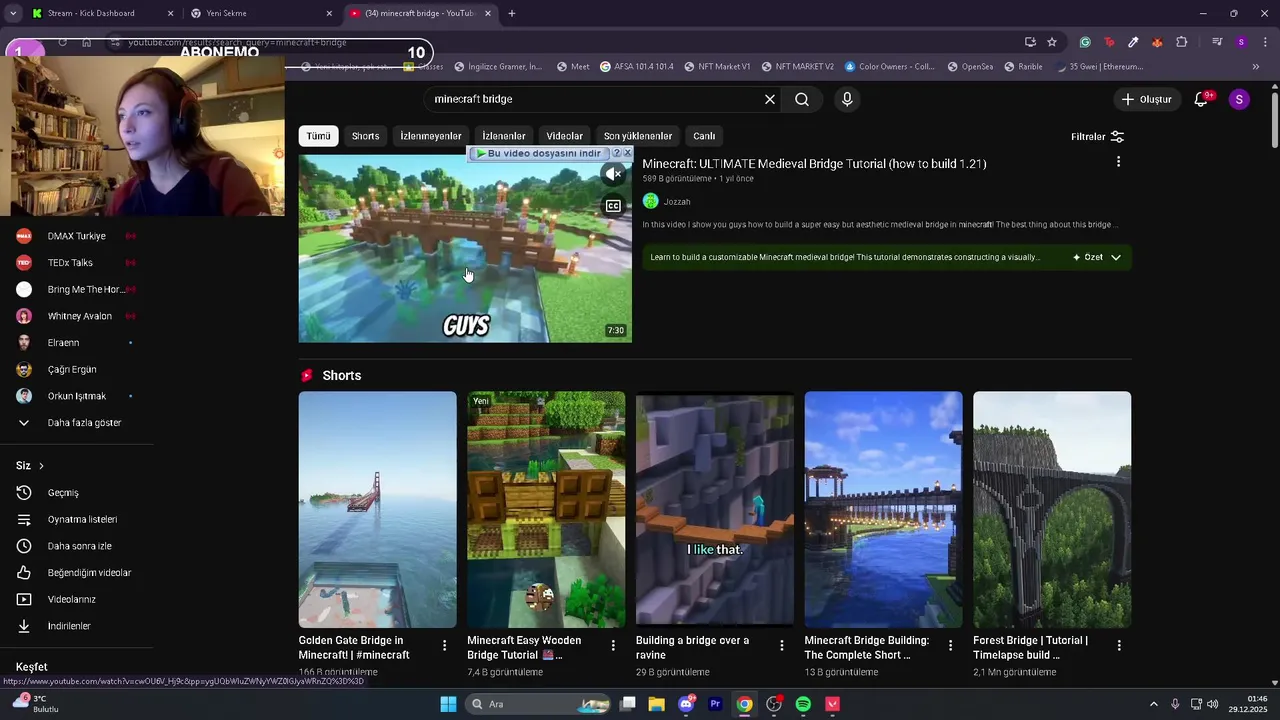Expand the 'Siz' section arrow
Viewport: 1280px width, 720px height.
click(x=41, y=466)
